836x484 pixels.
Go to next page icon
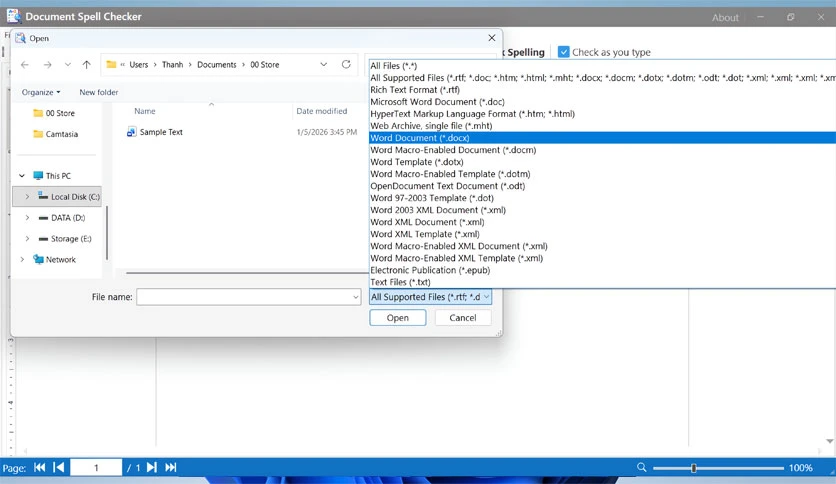click(151, 467)
